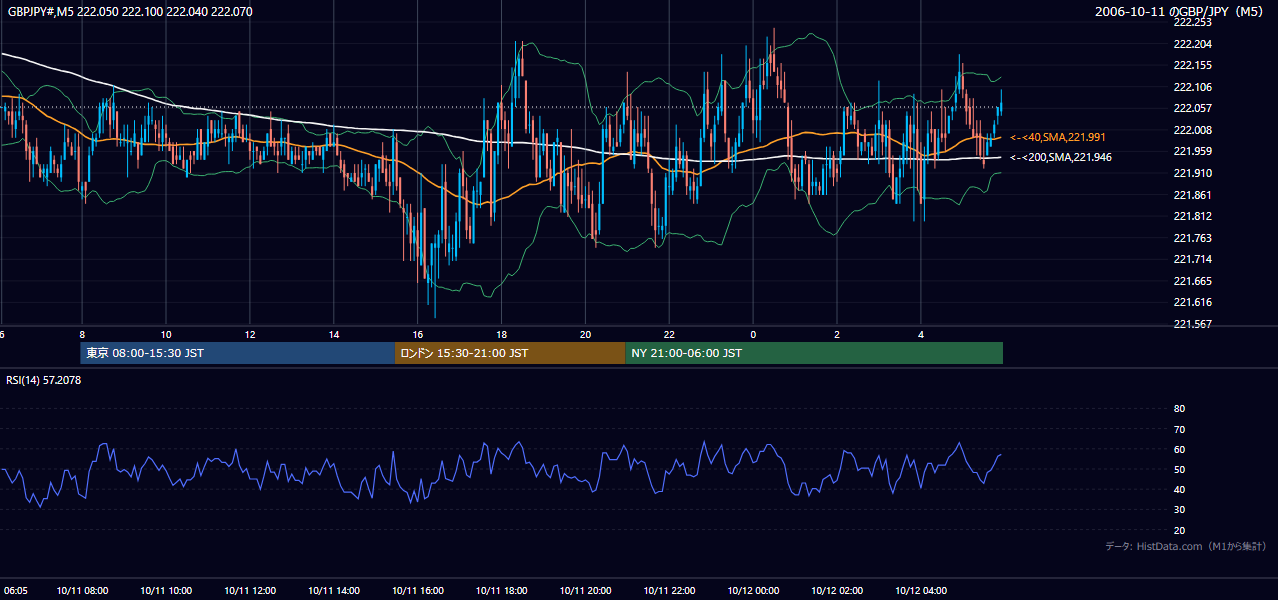Click price axis value 221.616
Image resolution: width=1278 pixels, height=600 pixels.
pos(1192,302)
